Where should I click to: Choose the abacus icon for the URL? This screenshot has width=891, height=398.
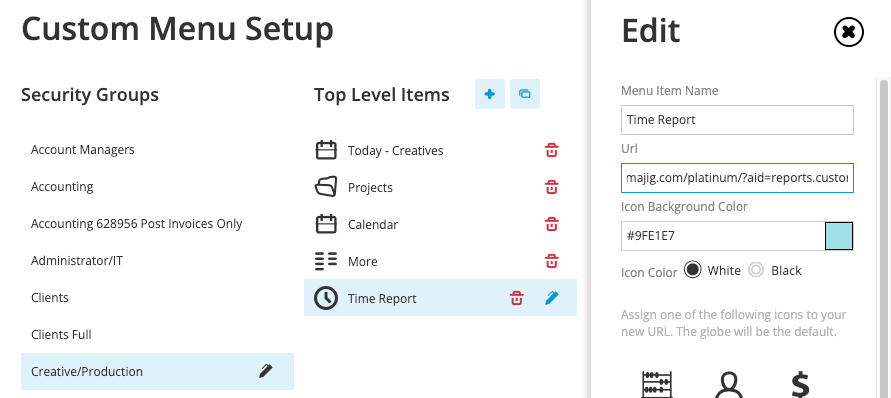tap(657, 384)
